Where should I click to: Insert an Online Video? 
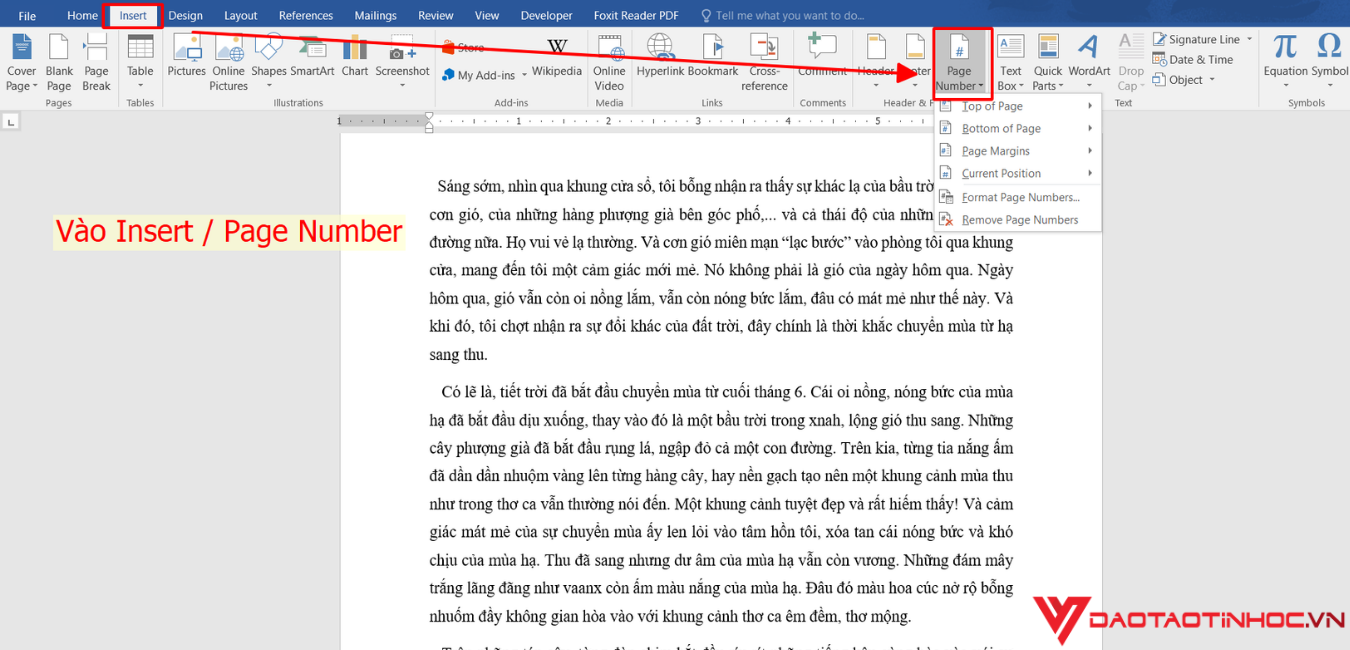pos(609,60)
